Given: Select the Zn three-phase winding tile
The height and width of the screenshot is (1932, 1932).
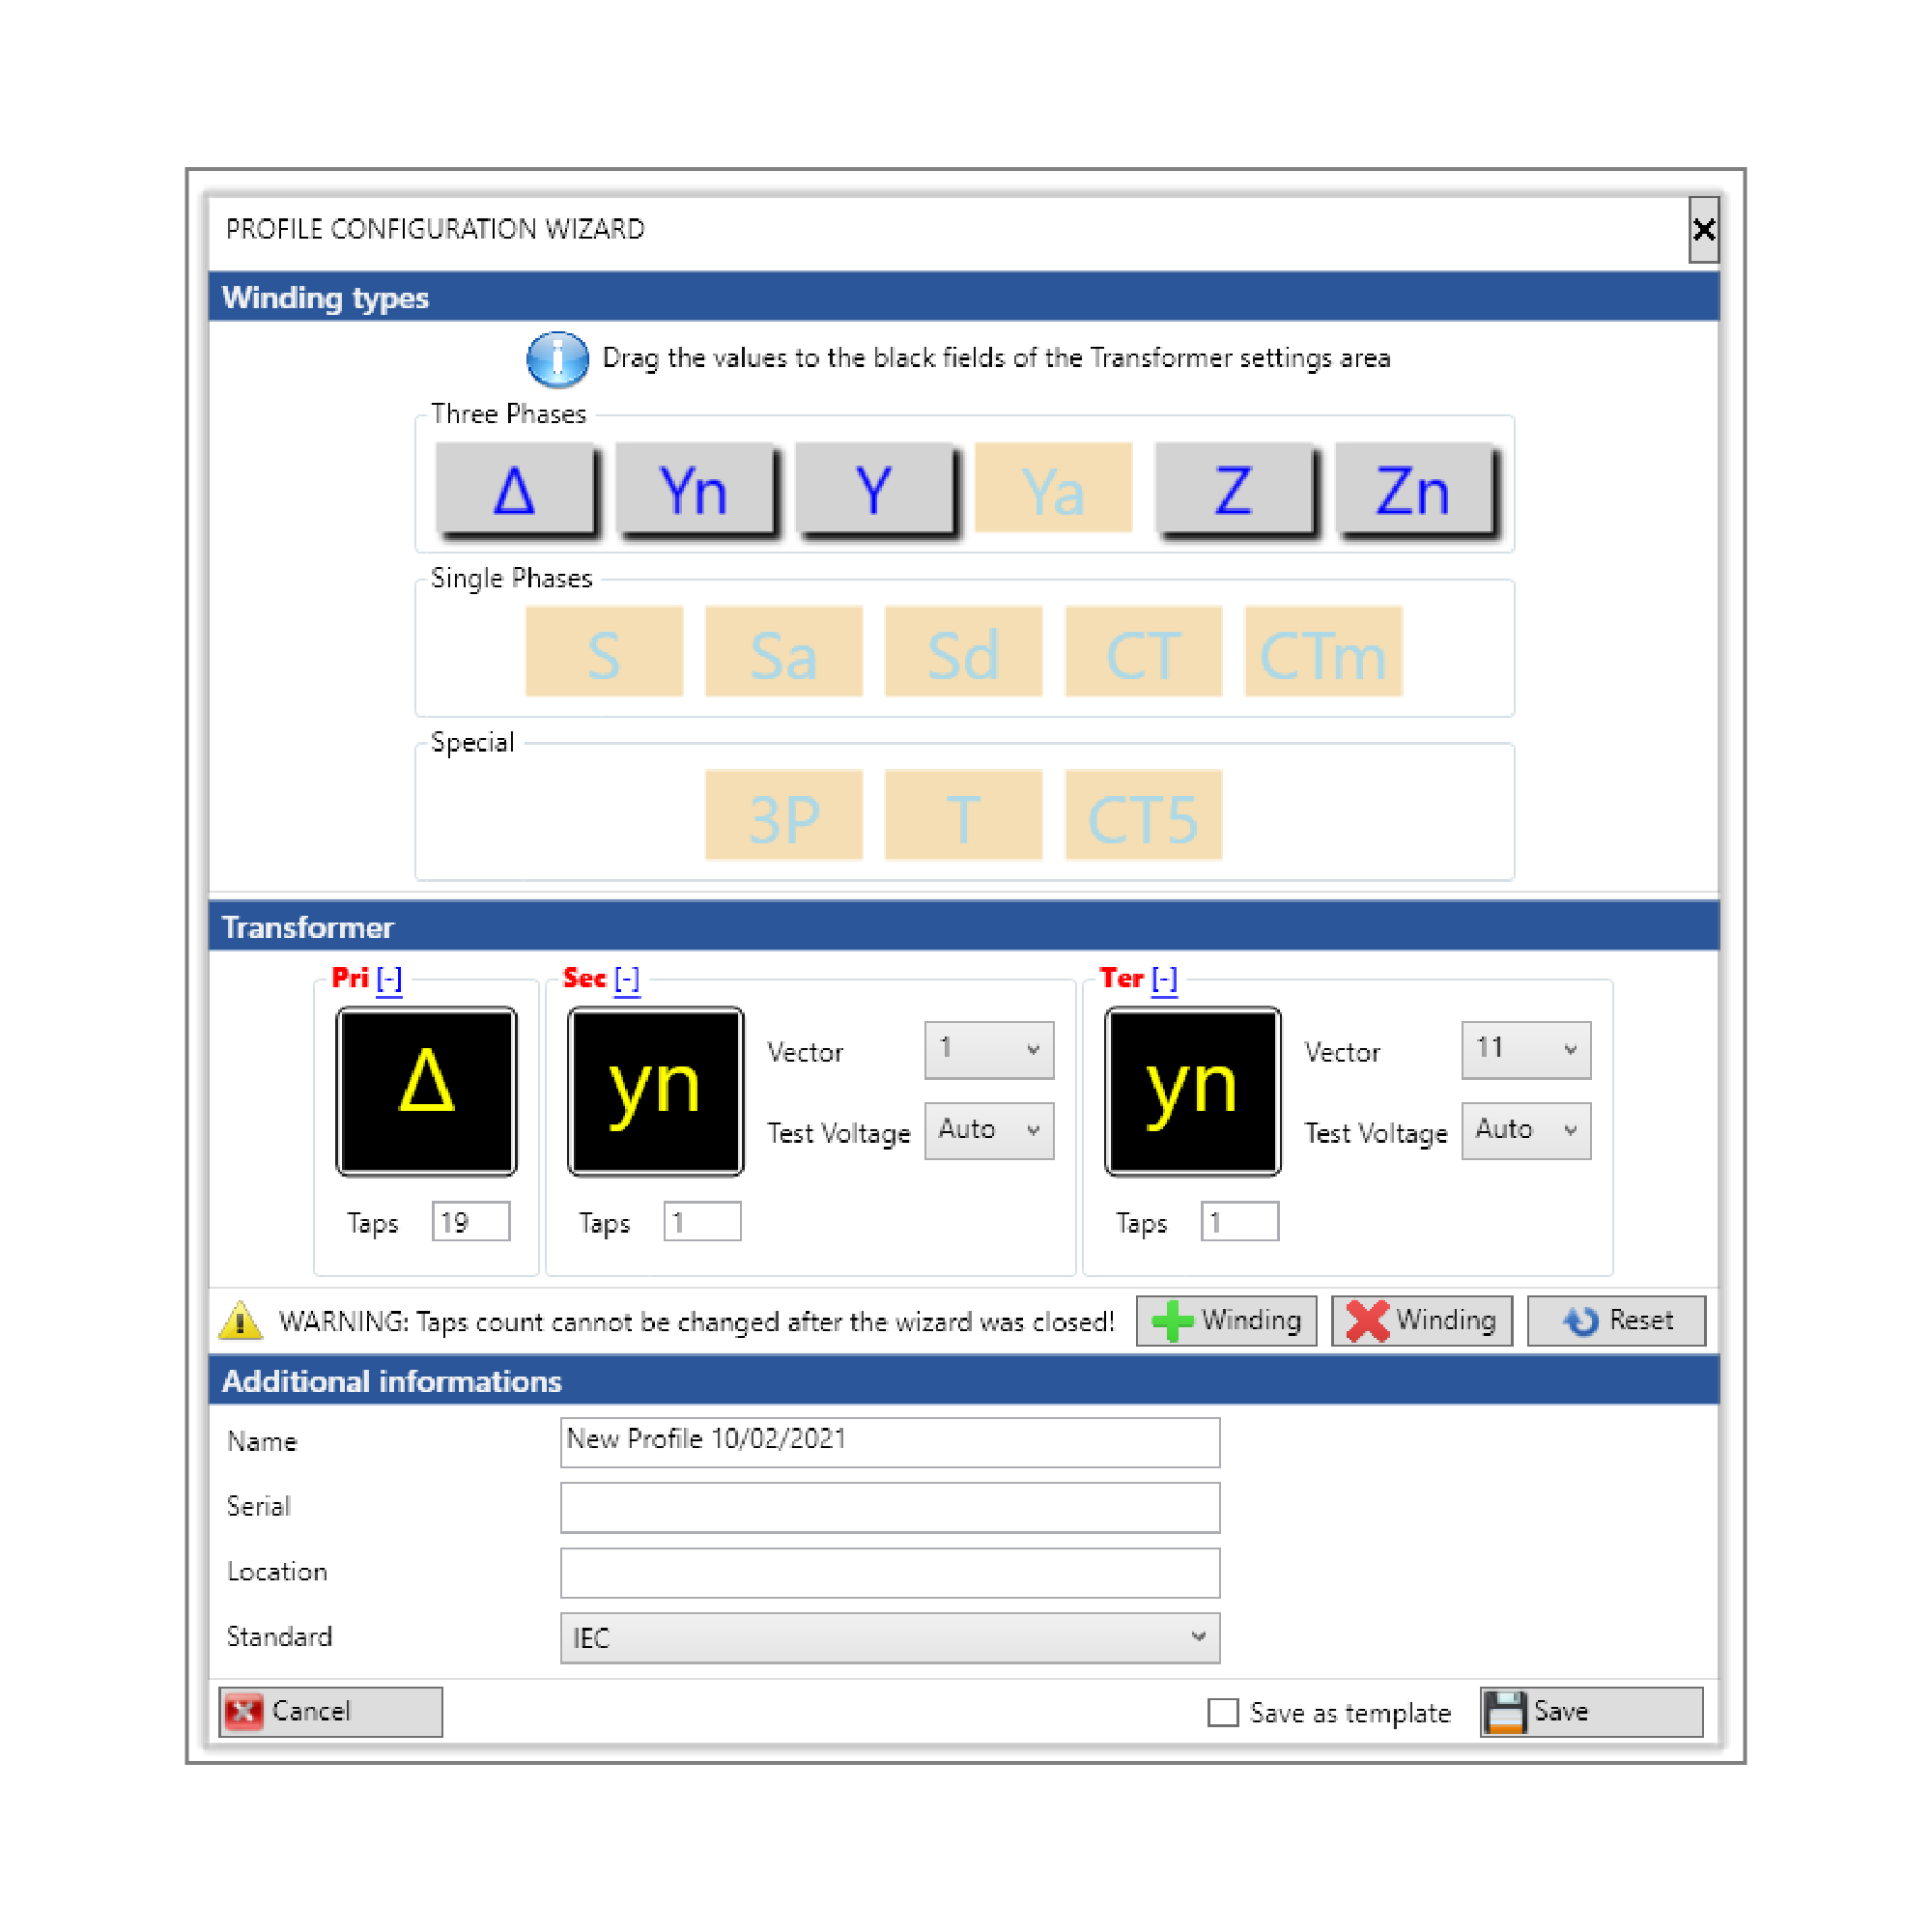Looking at the screenshot, I should tap(1414, 489).
